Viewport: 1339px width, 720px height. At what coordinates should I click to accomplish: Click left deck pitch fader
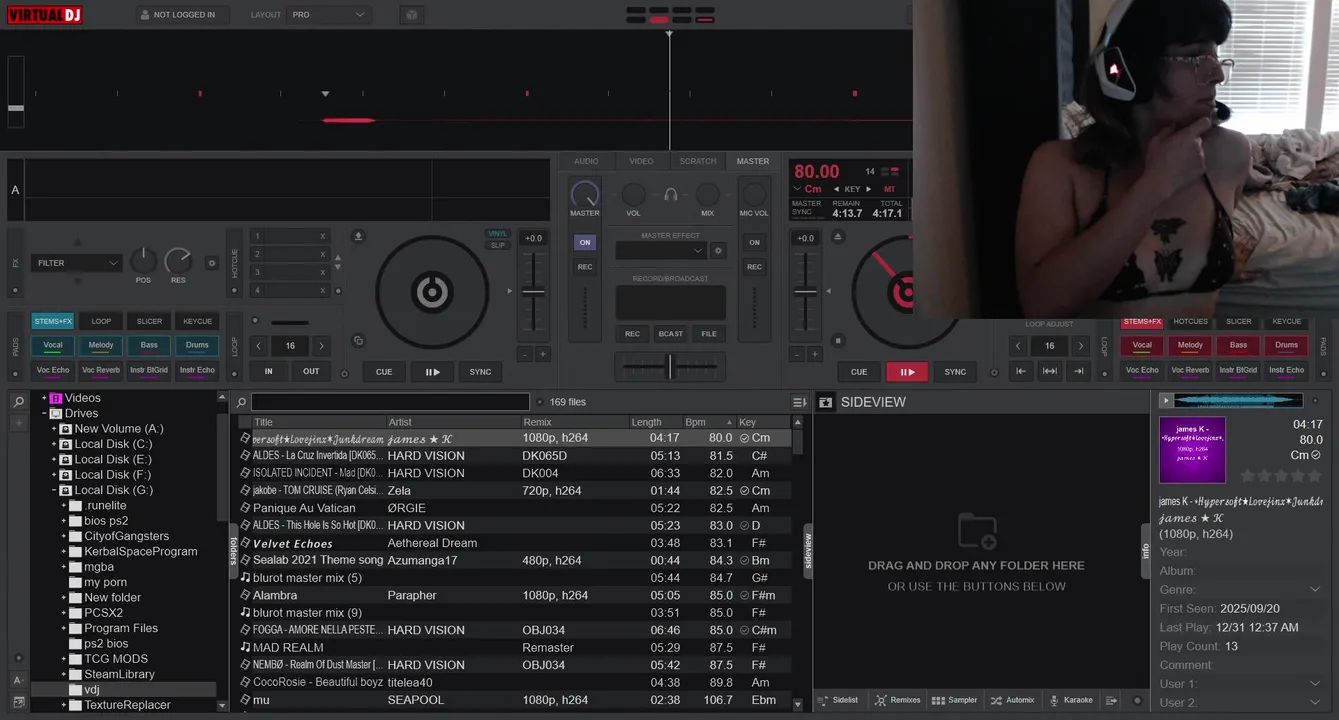point(534,292)
